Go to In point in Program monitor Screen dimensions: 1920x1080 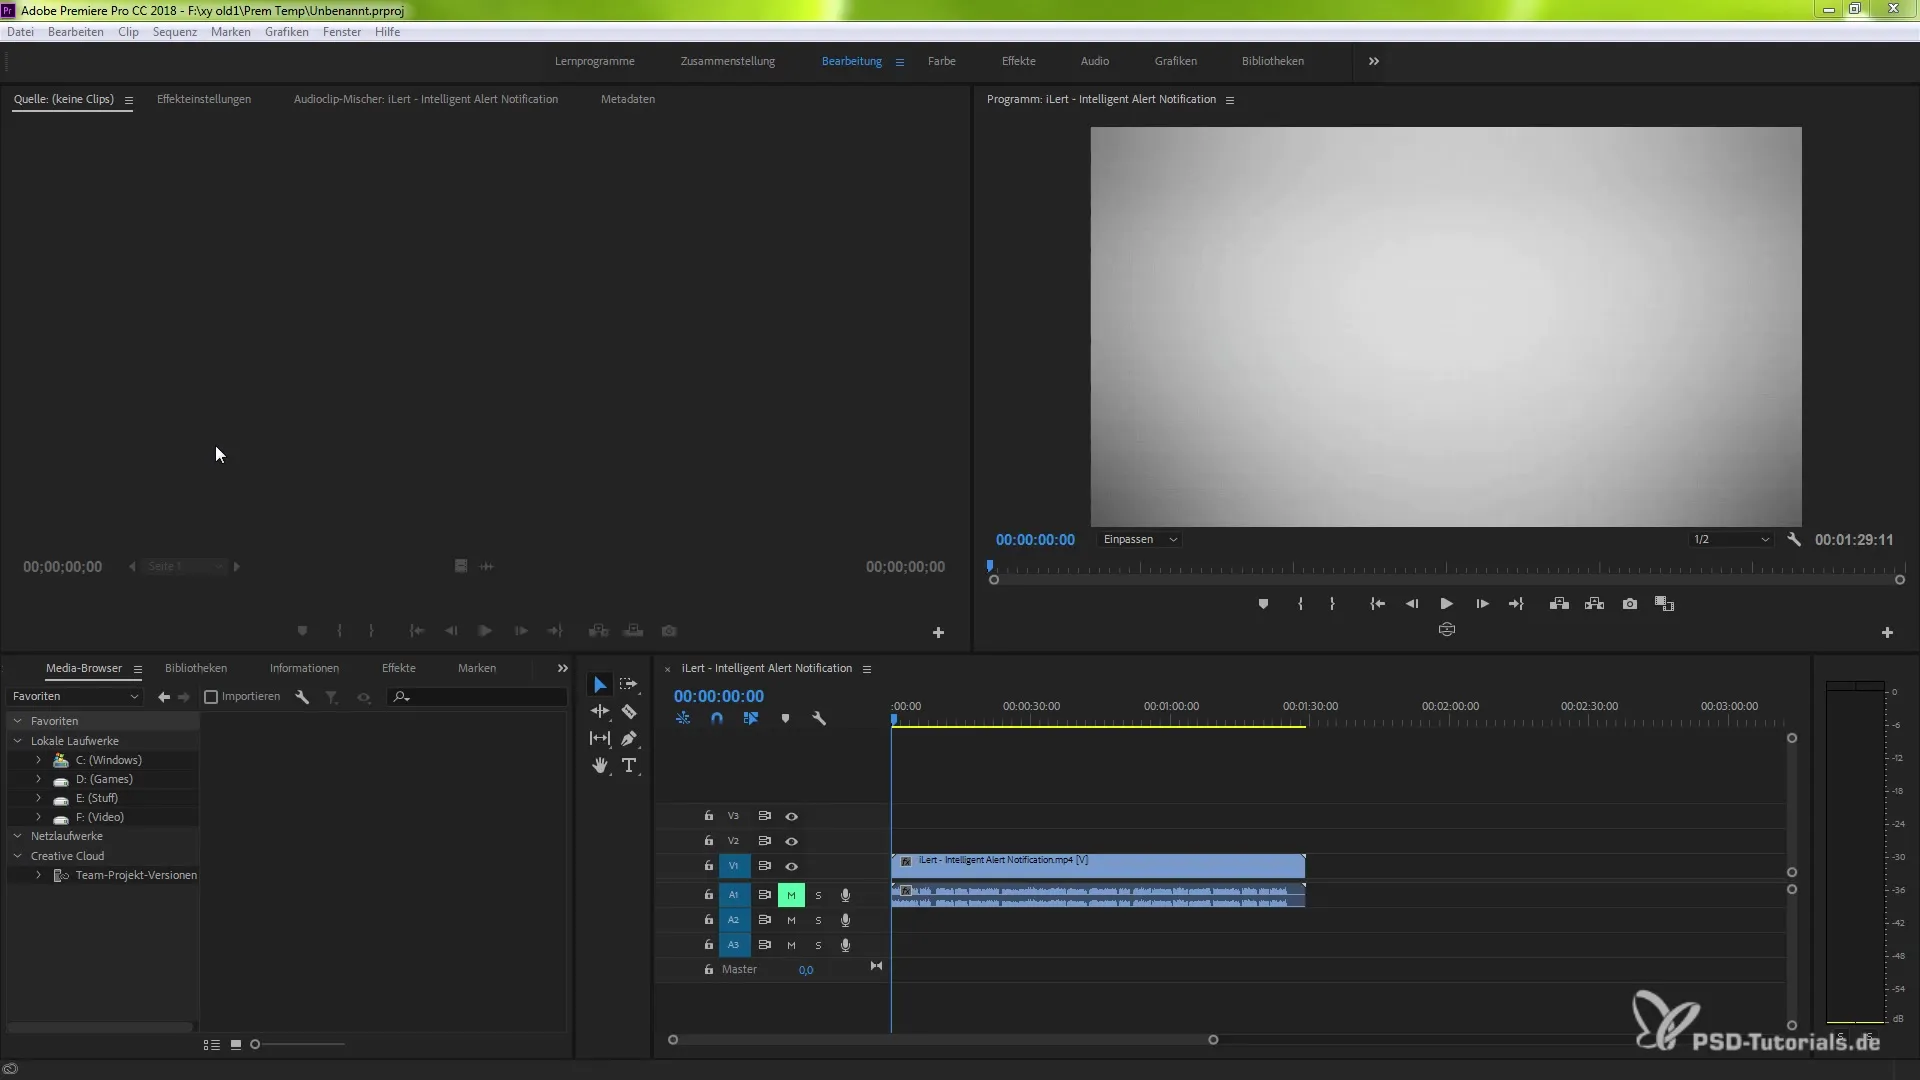(1377, 604)
